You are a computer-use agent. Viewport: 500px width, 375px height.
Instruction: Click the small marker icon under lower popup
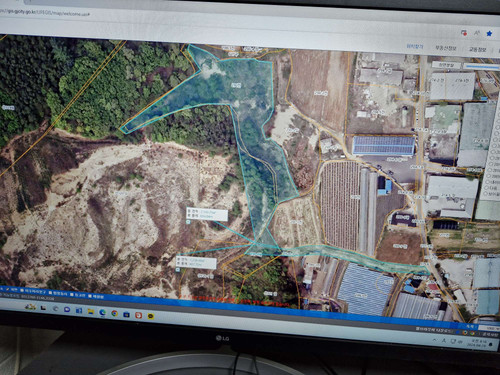(178, 270)
